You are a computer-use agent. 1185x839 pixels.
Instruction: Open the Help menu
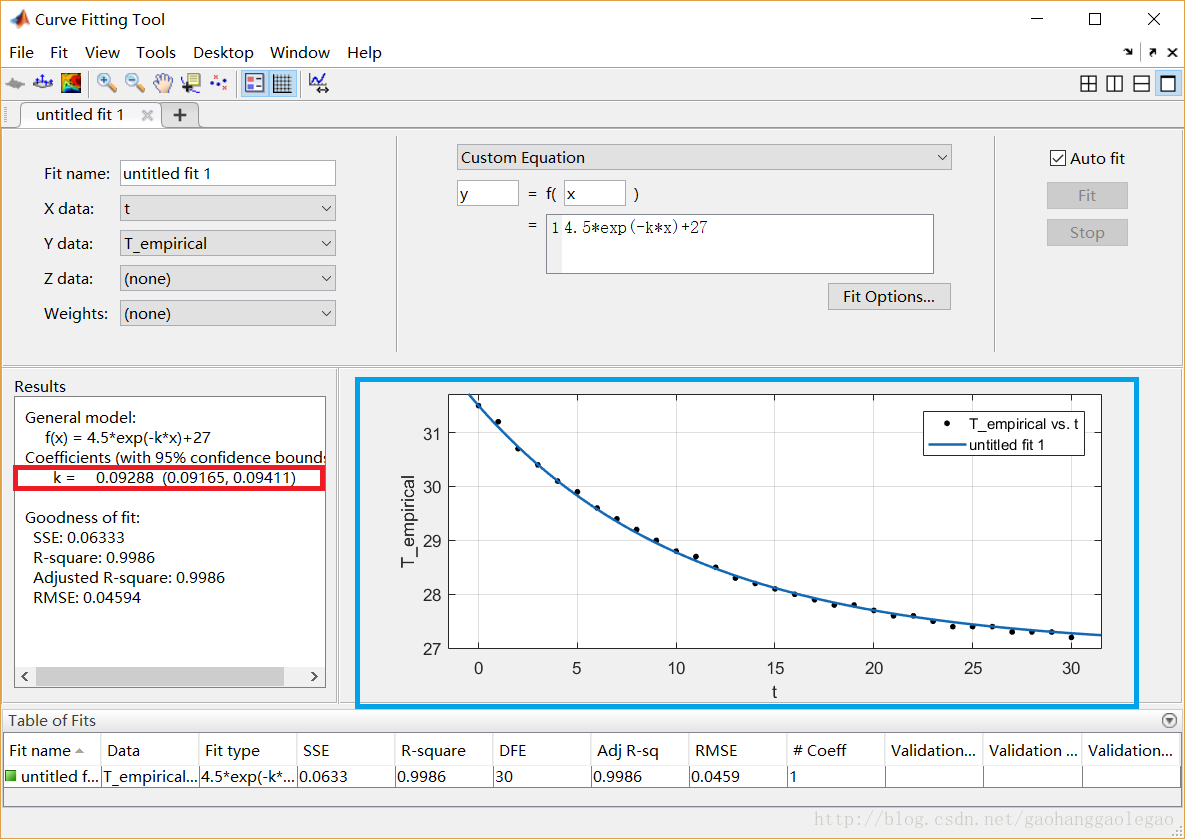(364, 53)
